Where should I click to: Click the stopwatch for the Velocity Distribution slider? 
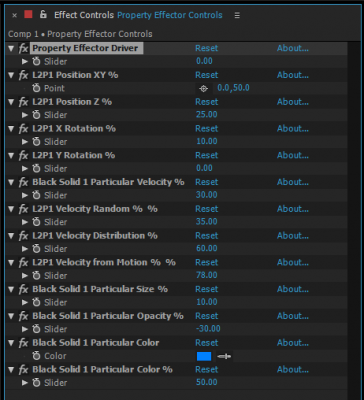point(36,249)
